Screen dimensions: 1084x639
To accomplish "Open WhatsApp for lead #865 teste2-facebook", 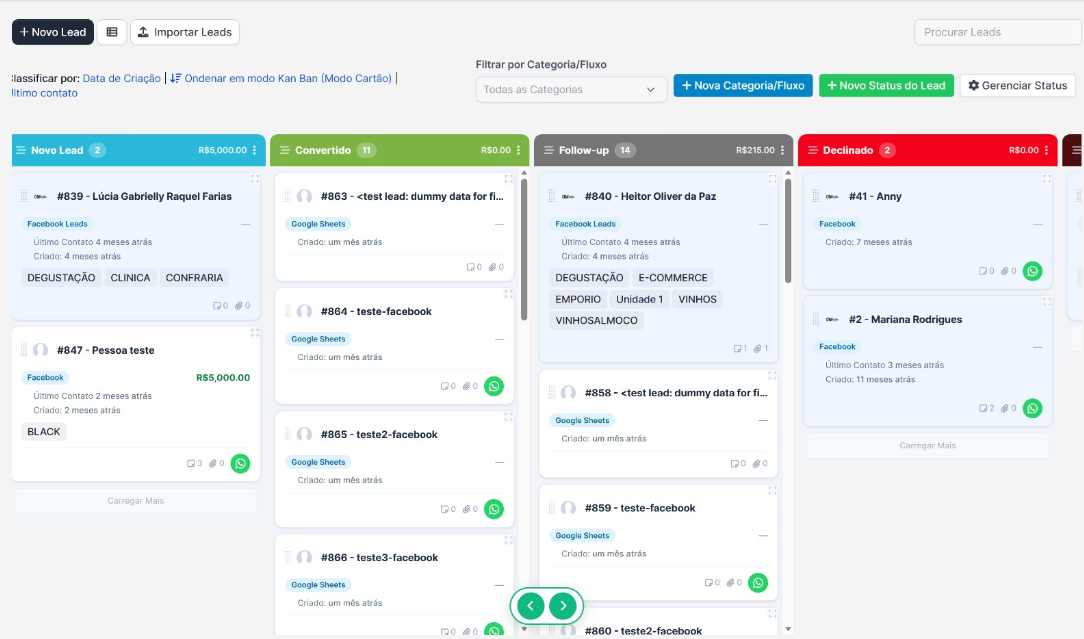I will pos(494,509).
